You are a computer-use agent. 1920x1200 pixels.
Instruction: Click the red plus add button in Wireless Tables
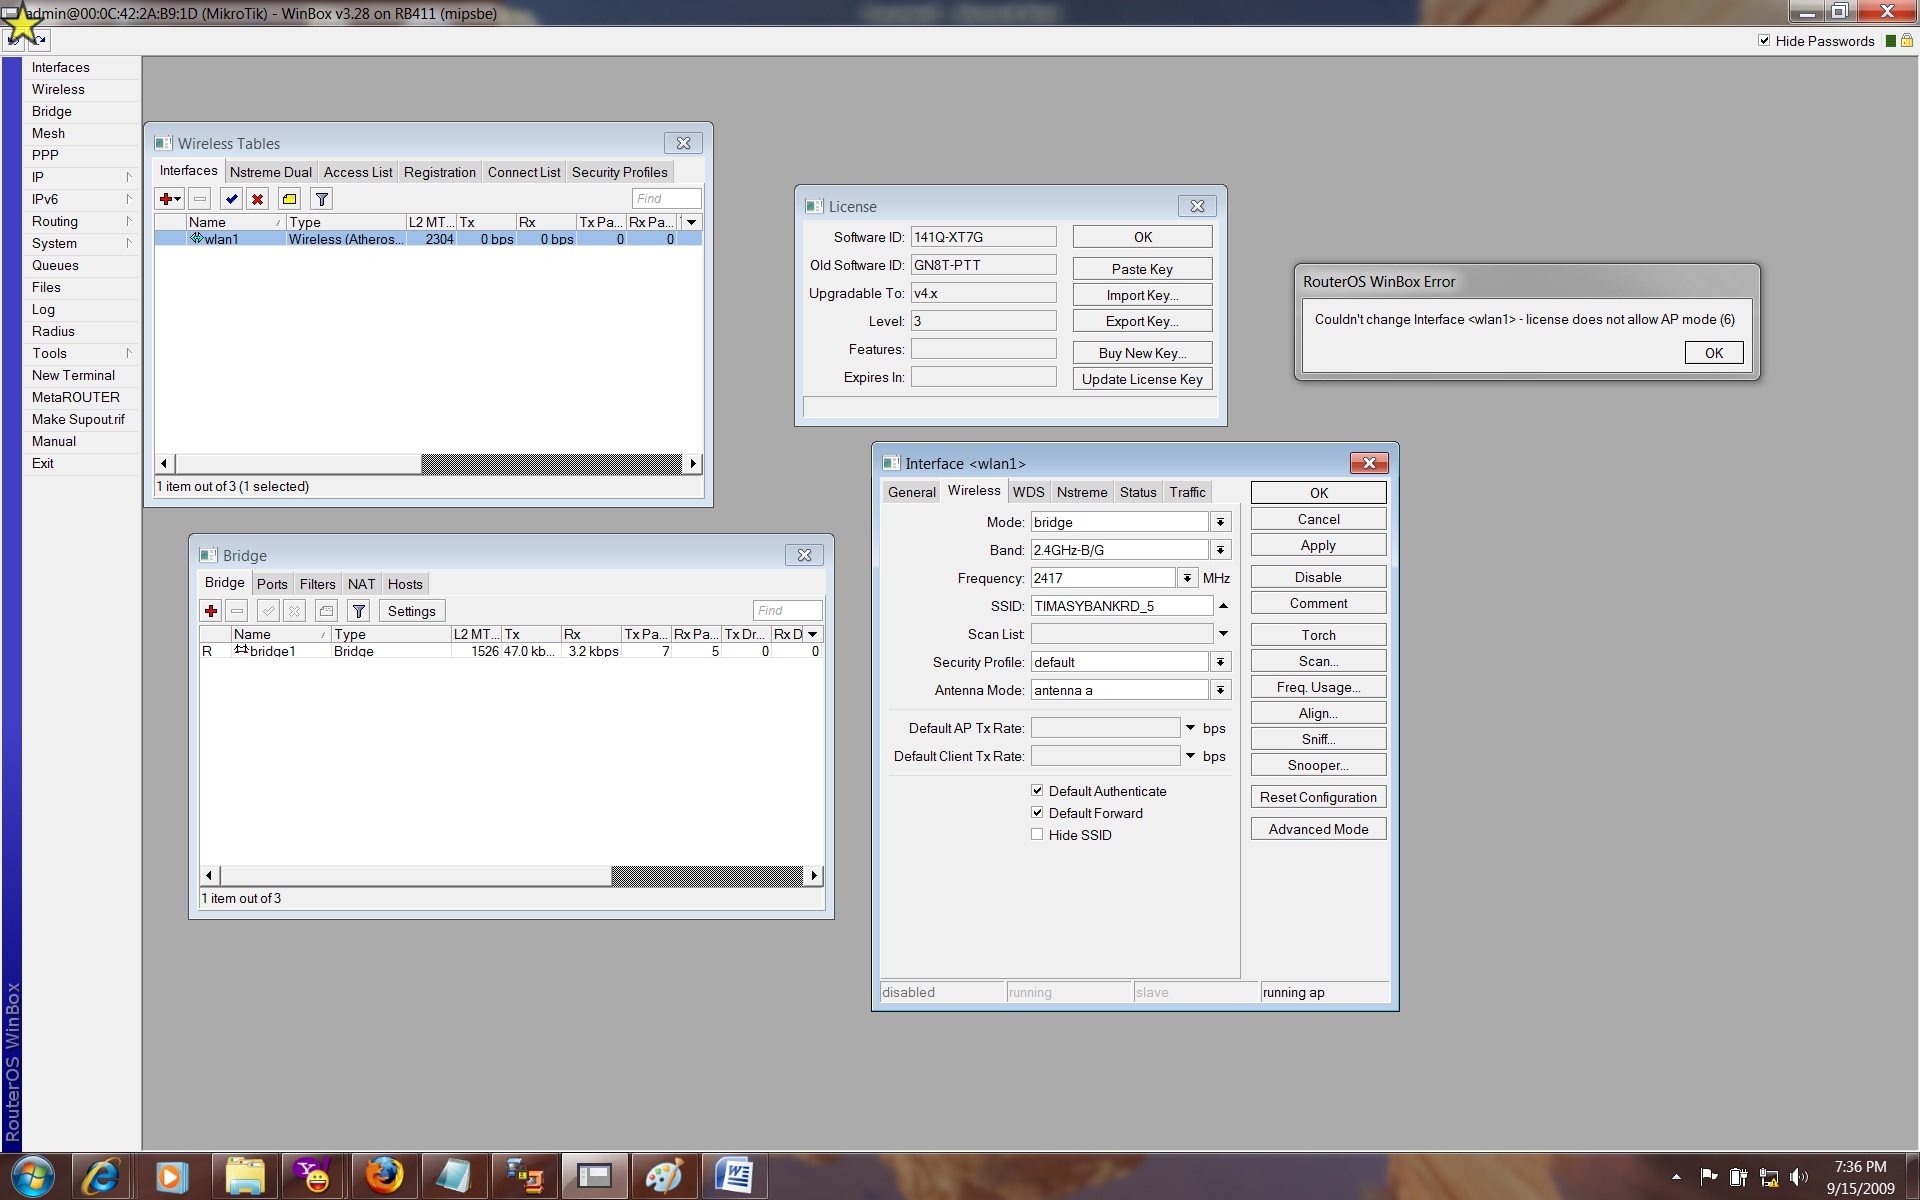coord(166,199)
